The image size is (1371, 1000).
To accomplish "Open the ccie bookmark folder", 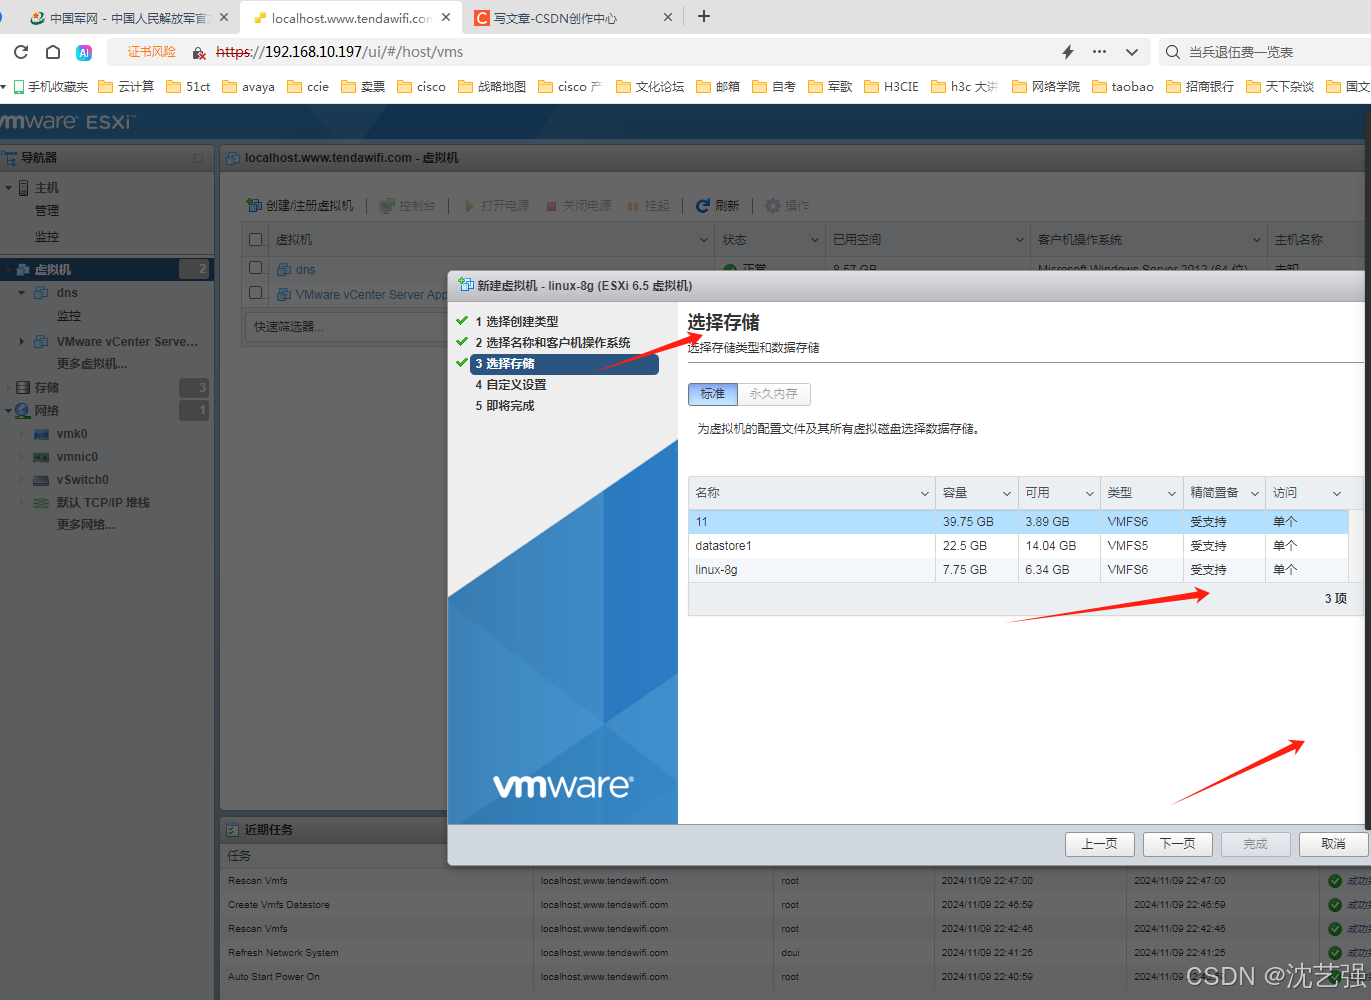I will 308,87.
